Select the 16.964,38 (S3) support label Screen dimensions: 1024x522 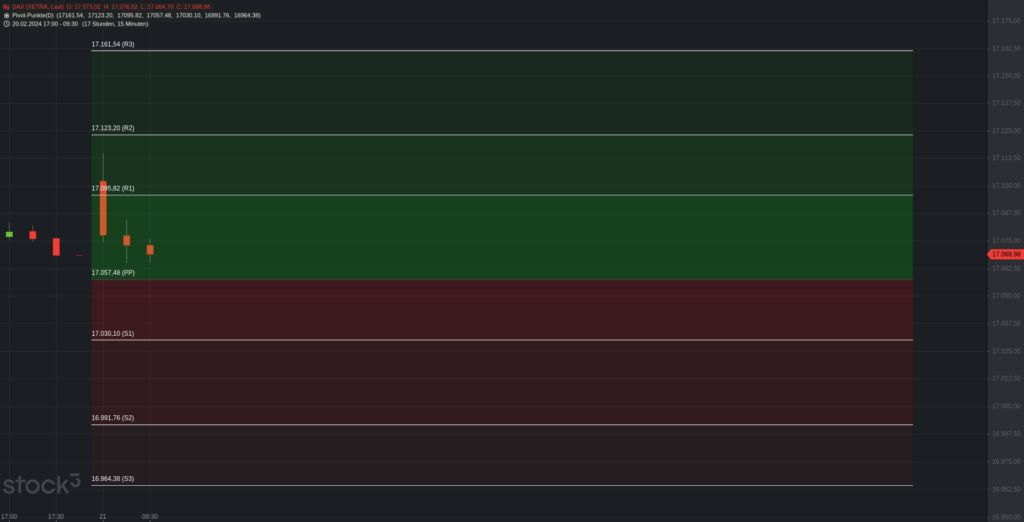[x=113, y=479]
